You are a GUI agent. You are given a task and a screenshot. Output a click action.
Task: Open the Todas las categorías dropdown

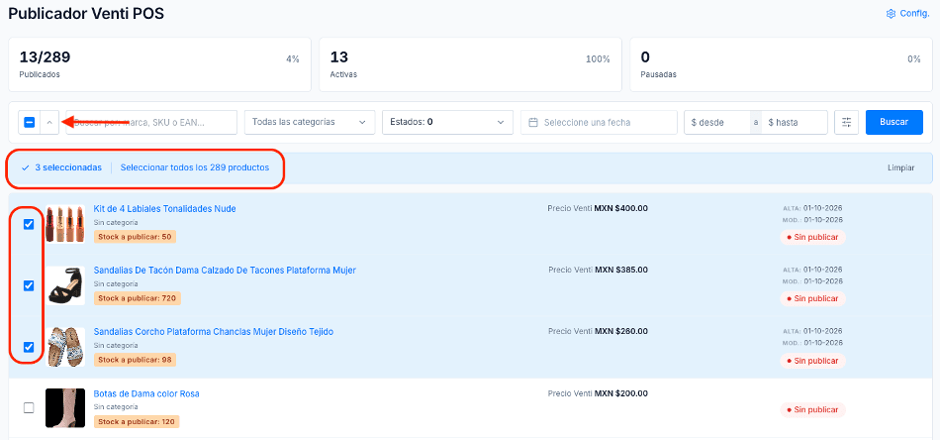pyautogui.click(x=310, y=122)
